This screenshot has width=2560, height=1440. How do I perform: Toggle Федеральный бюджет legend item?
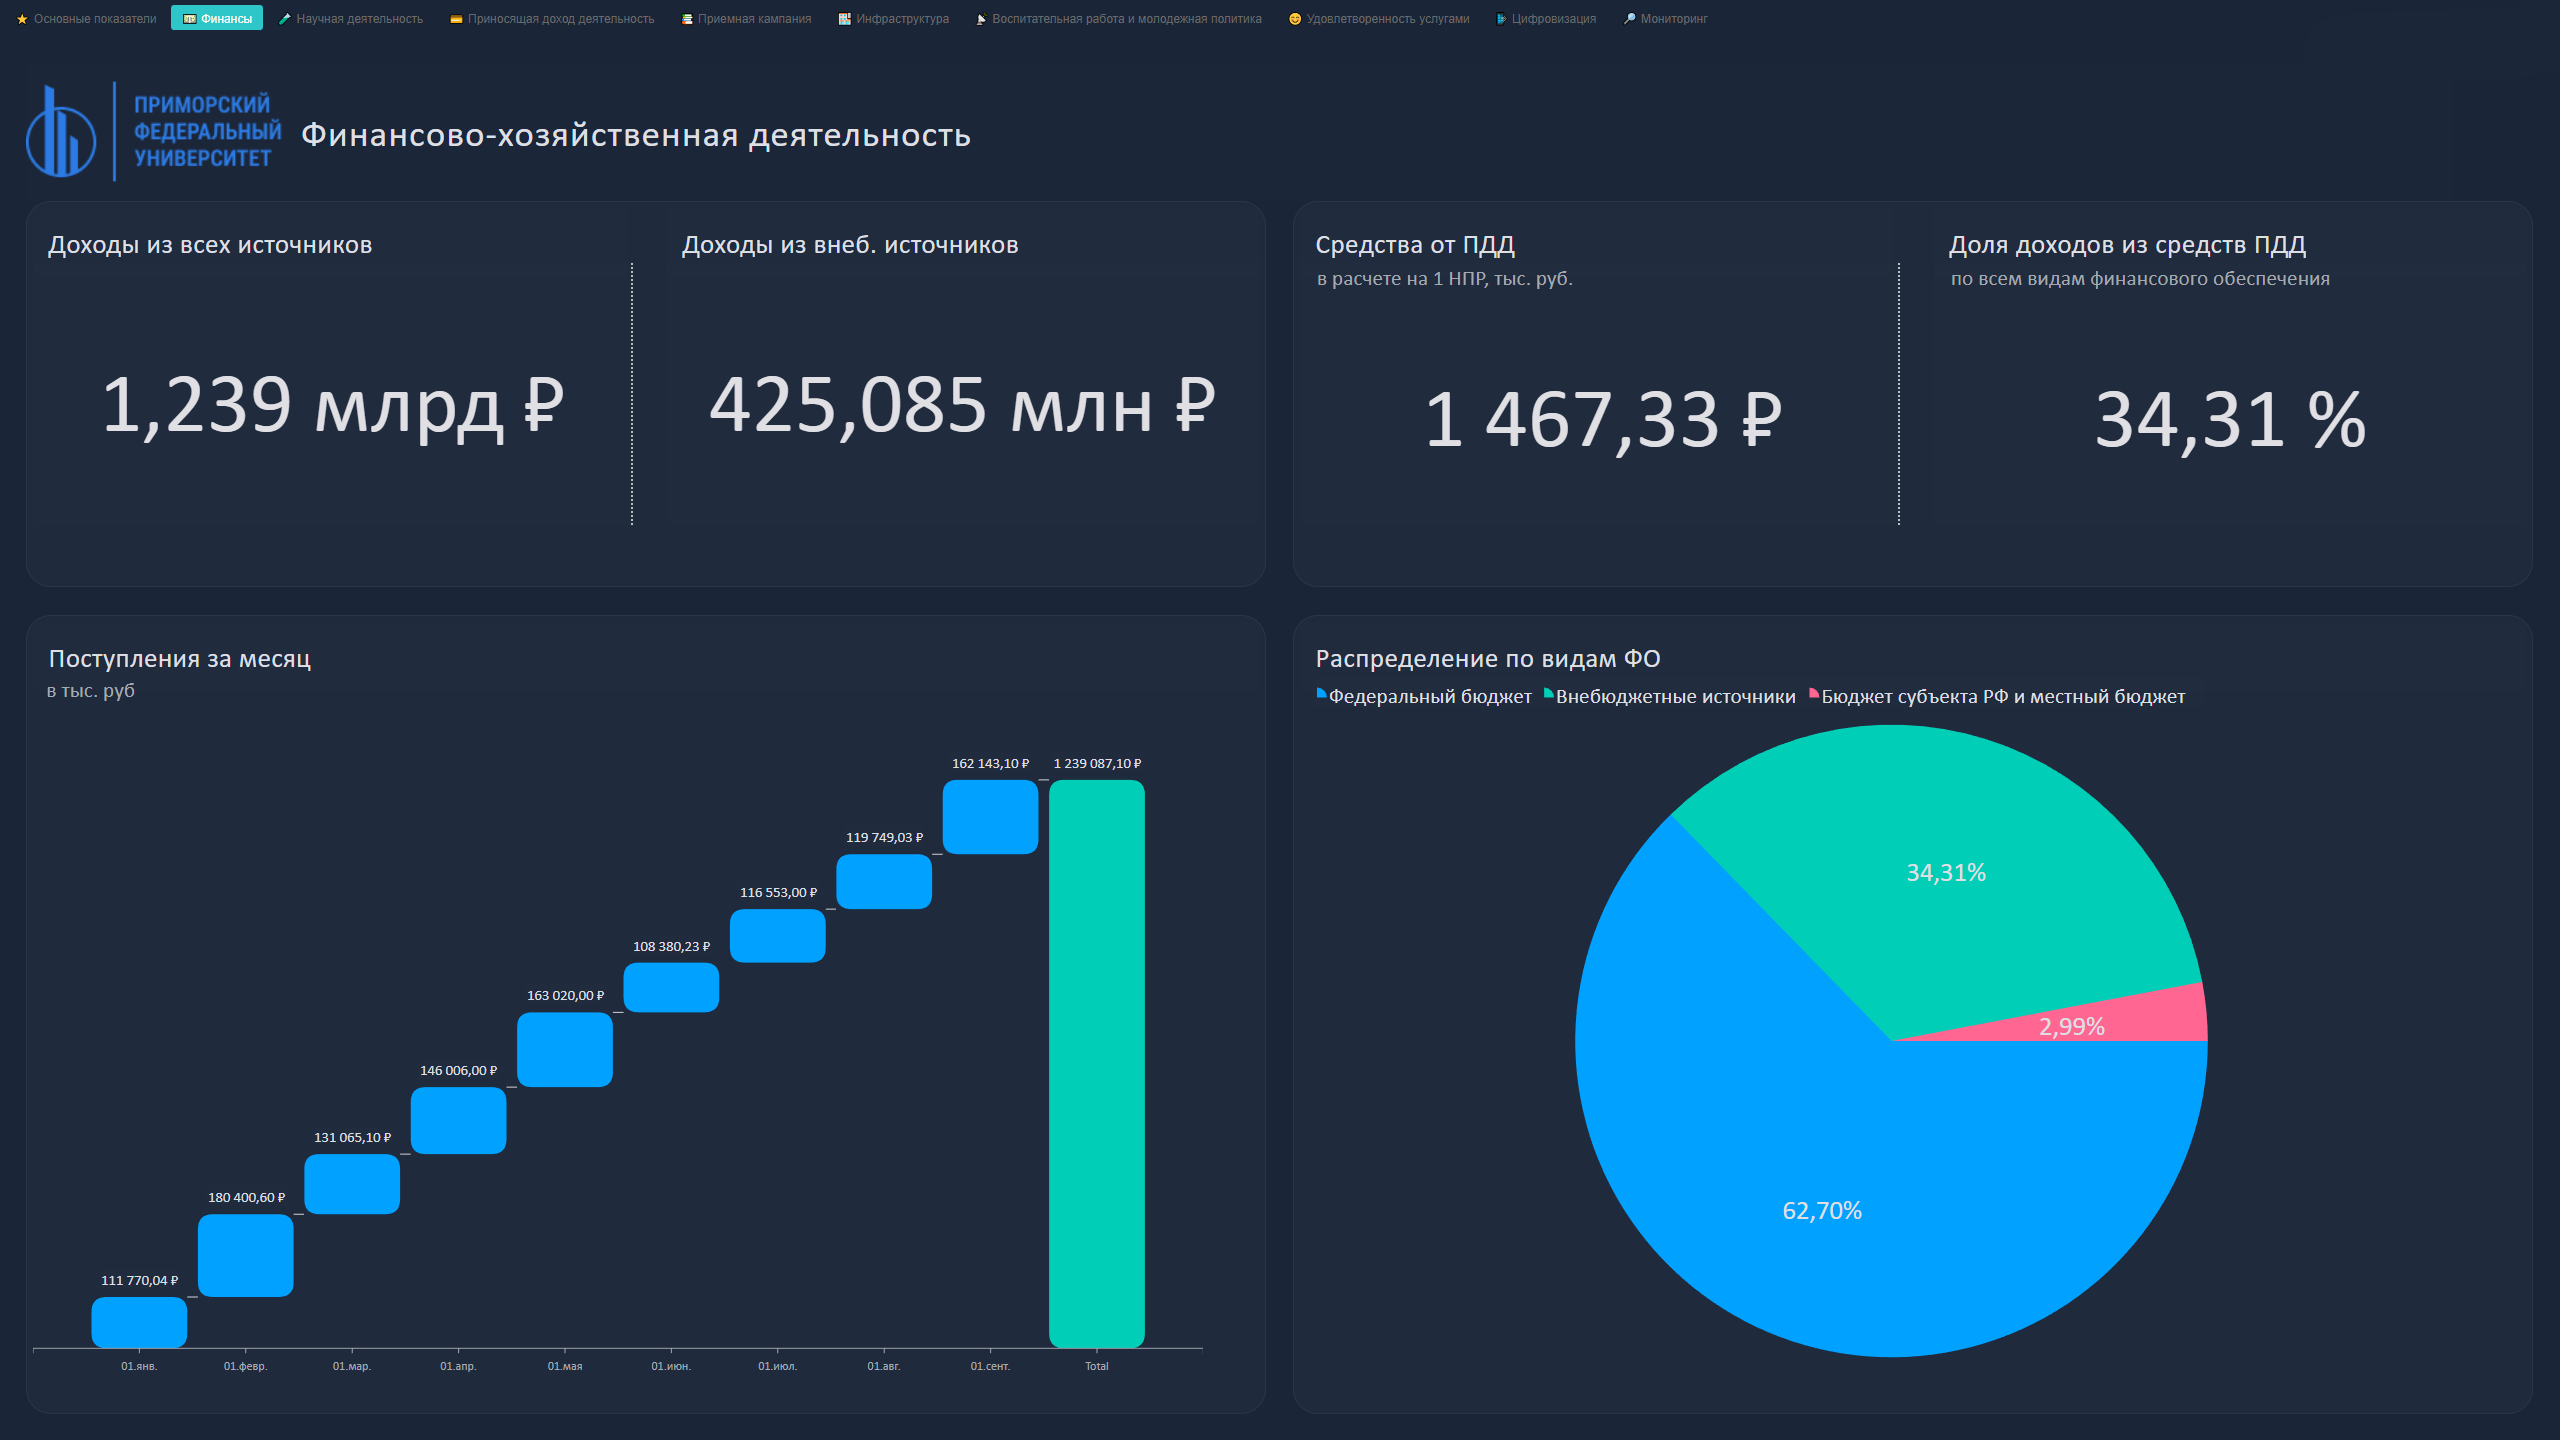1429,697
